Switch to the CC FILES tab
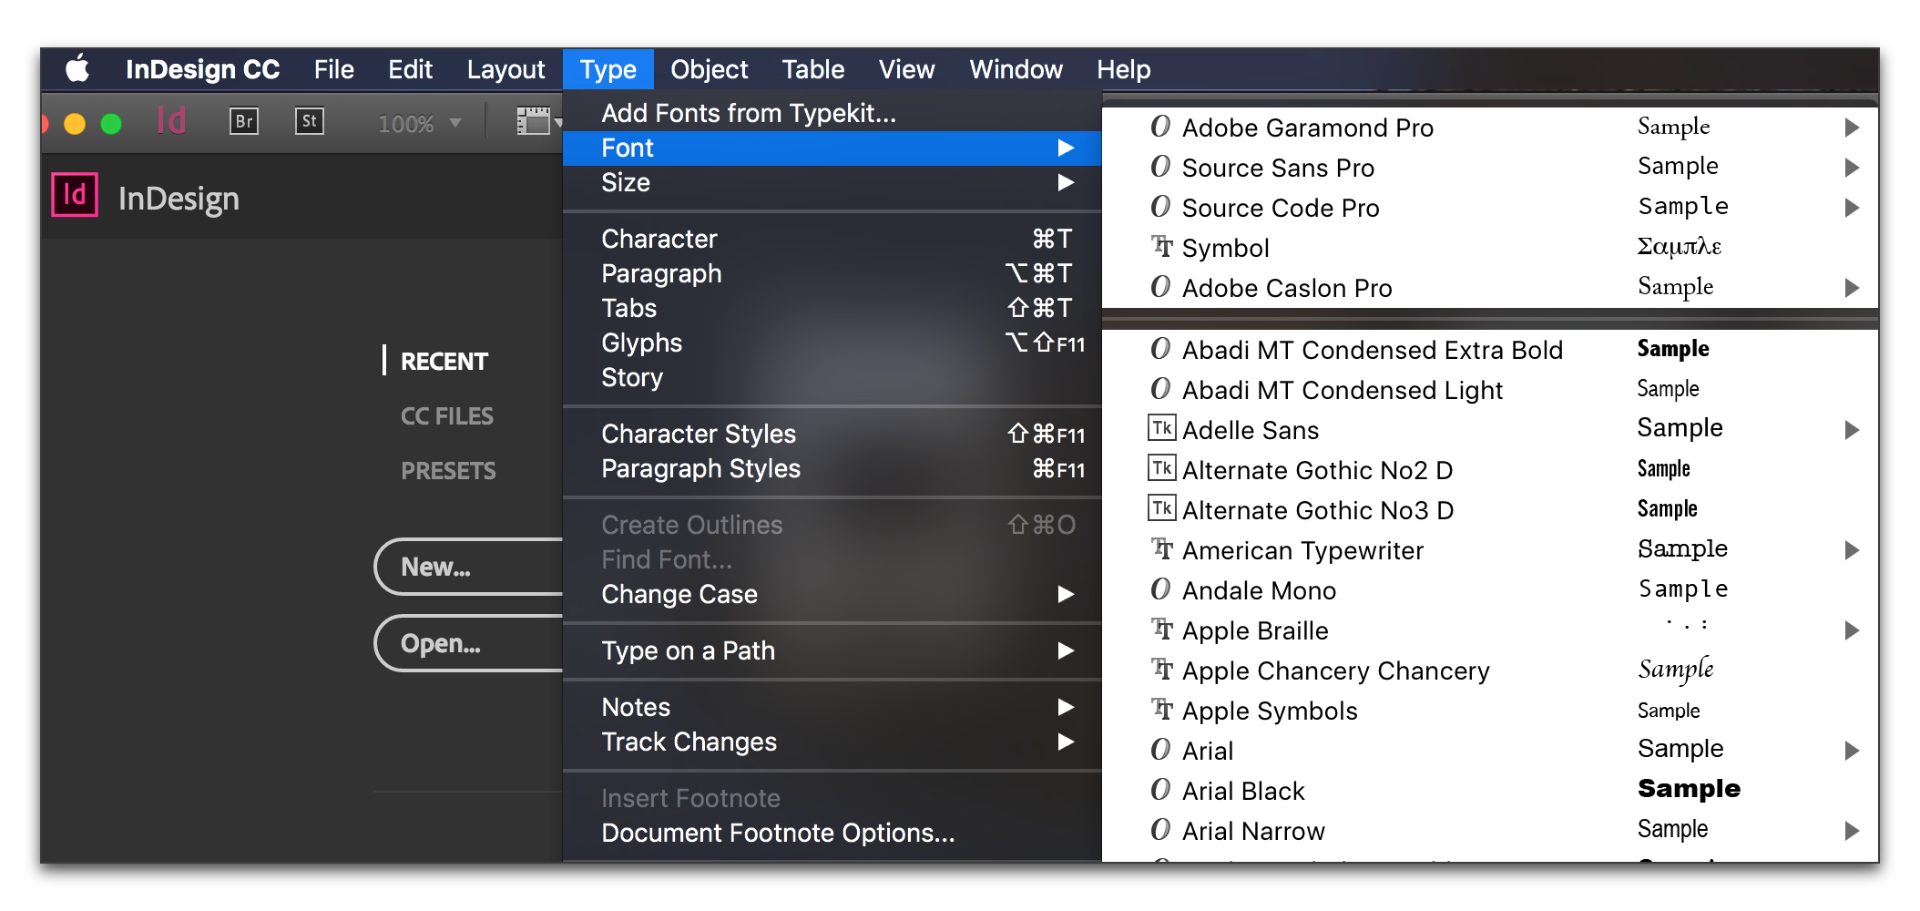This screenshot has width=1920, height=911. 447,416
